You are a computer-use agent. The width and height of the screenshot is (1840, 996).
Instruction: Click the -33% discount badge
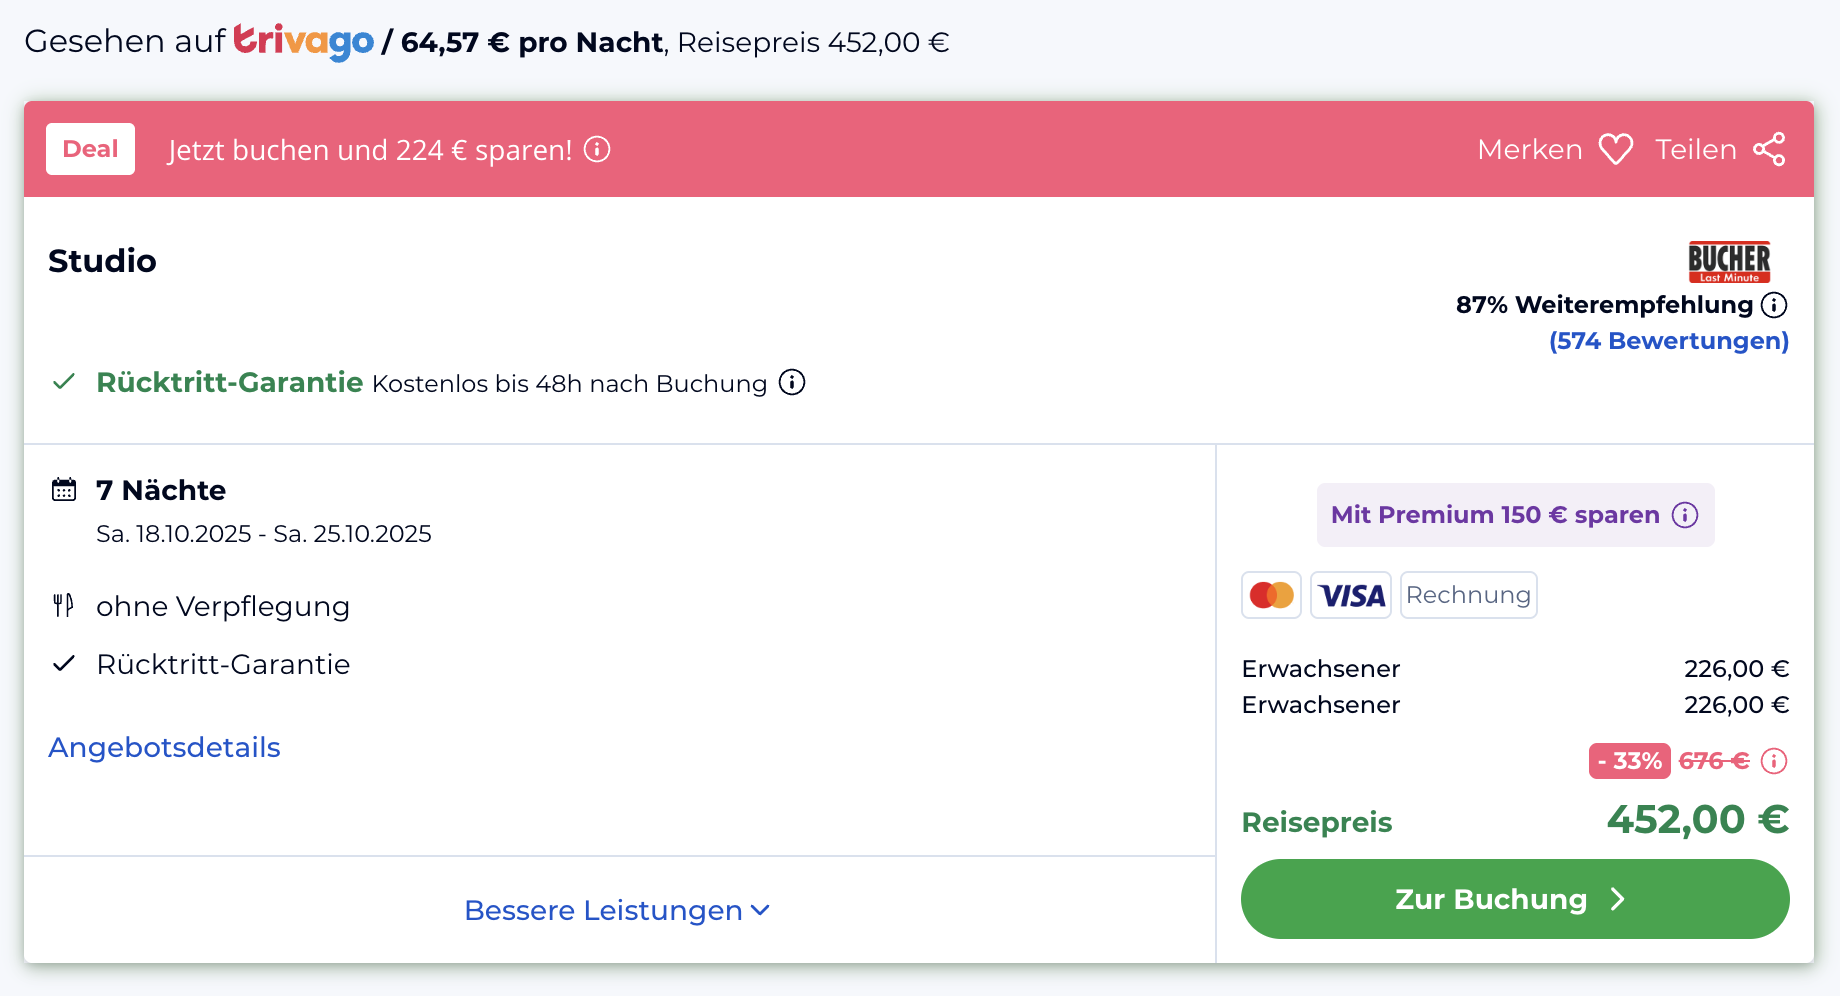click(x=1629, y=761)
